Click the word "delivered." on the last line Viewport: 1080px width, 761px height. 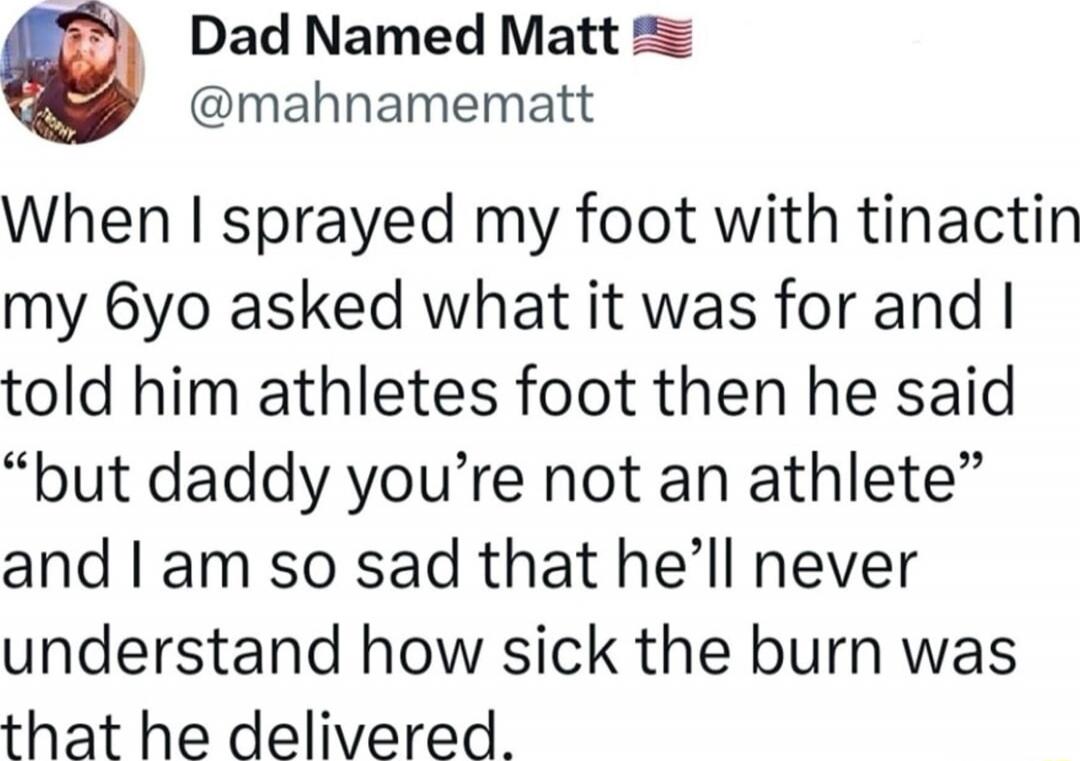coord(370,734)
